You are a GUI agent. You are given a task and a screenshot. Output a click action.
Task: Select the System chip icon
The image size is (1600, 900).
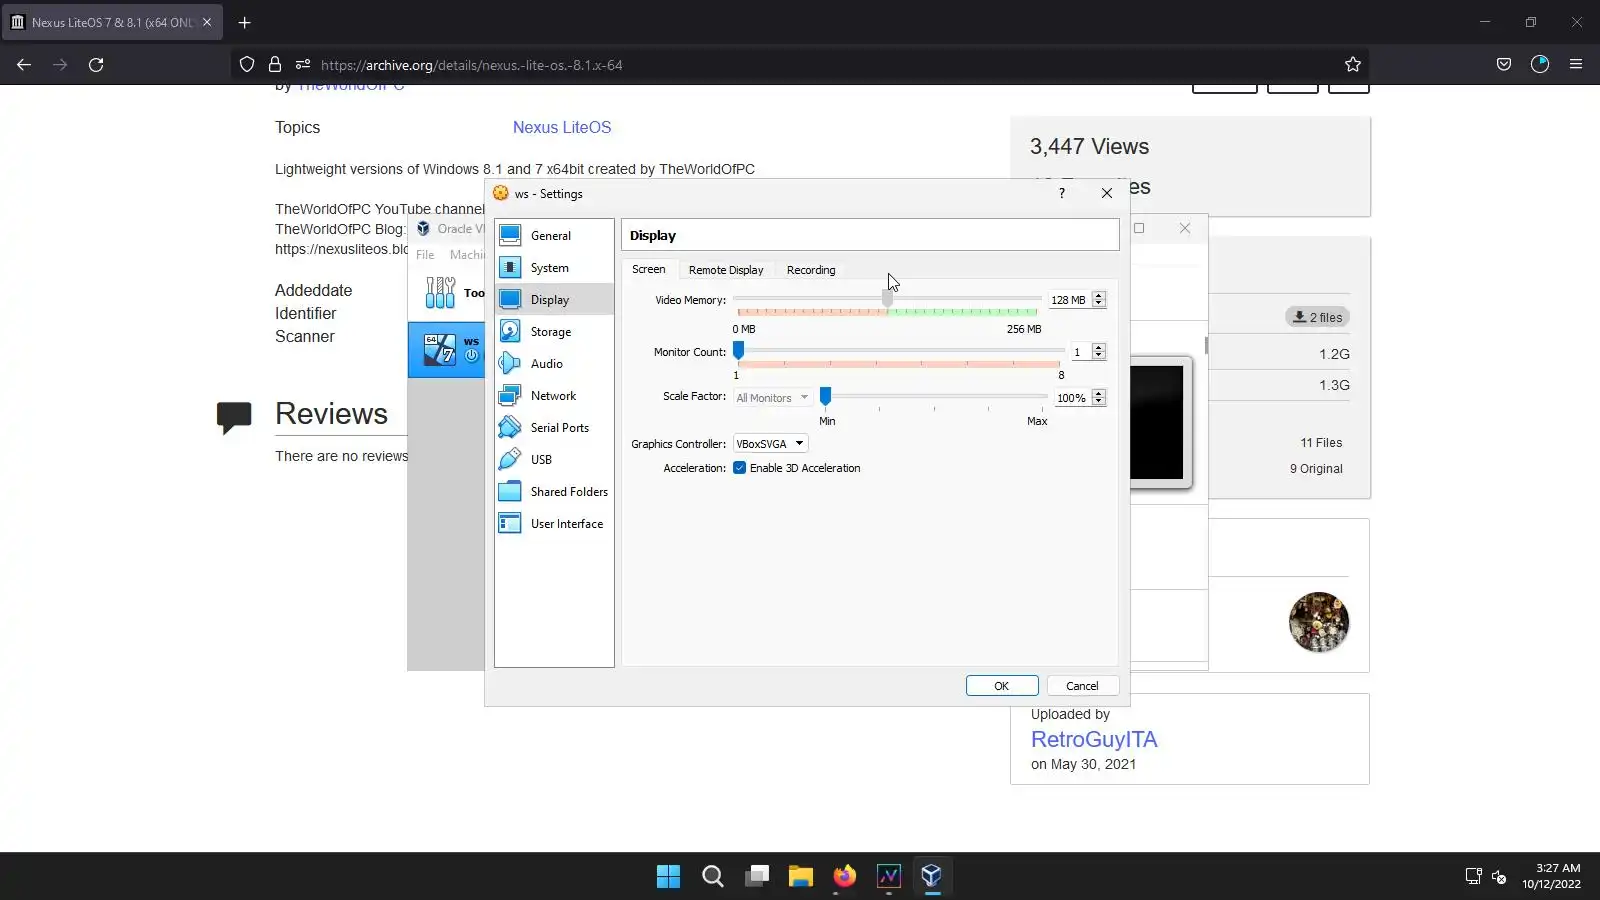point(510,267)
